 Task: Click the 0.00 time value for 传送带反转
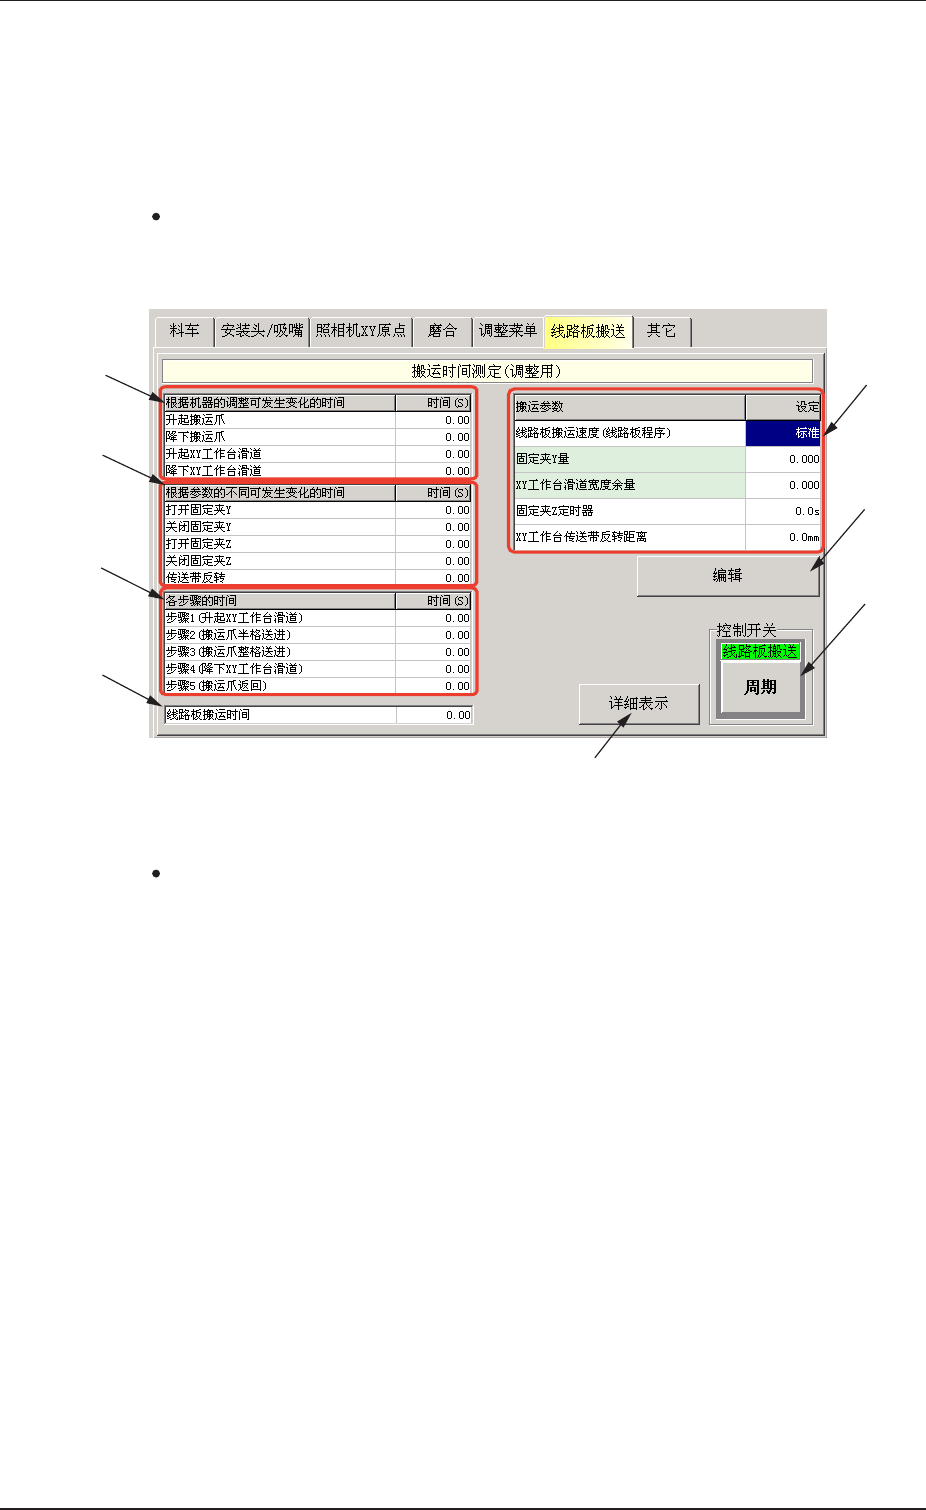[434, 577]
